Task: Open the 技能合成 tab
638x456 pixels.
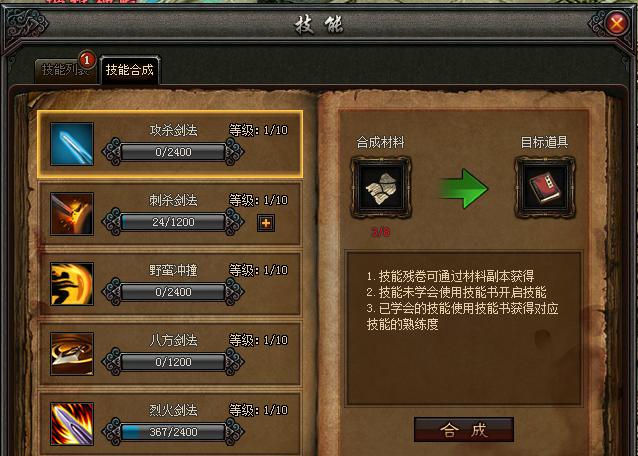Action: [x=129, y=70]
